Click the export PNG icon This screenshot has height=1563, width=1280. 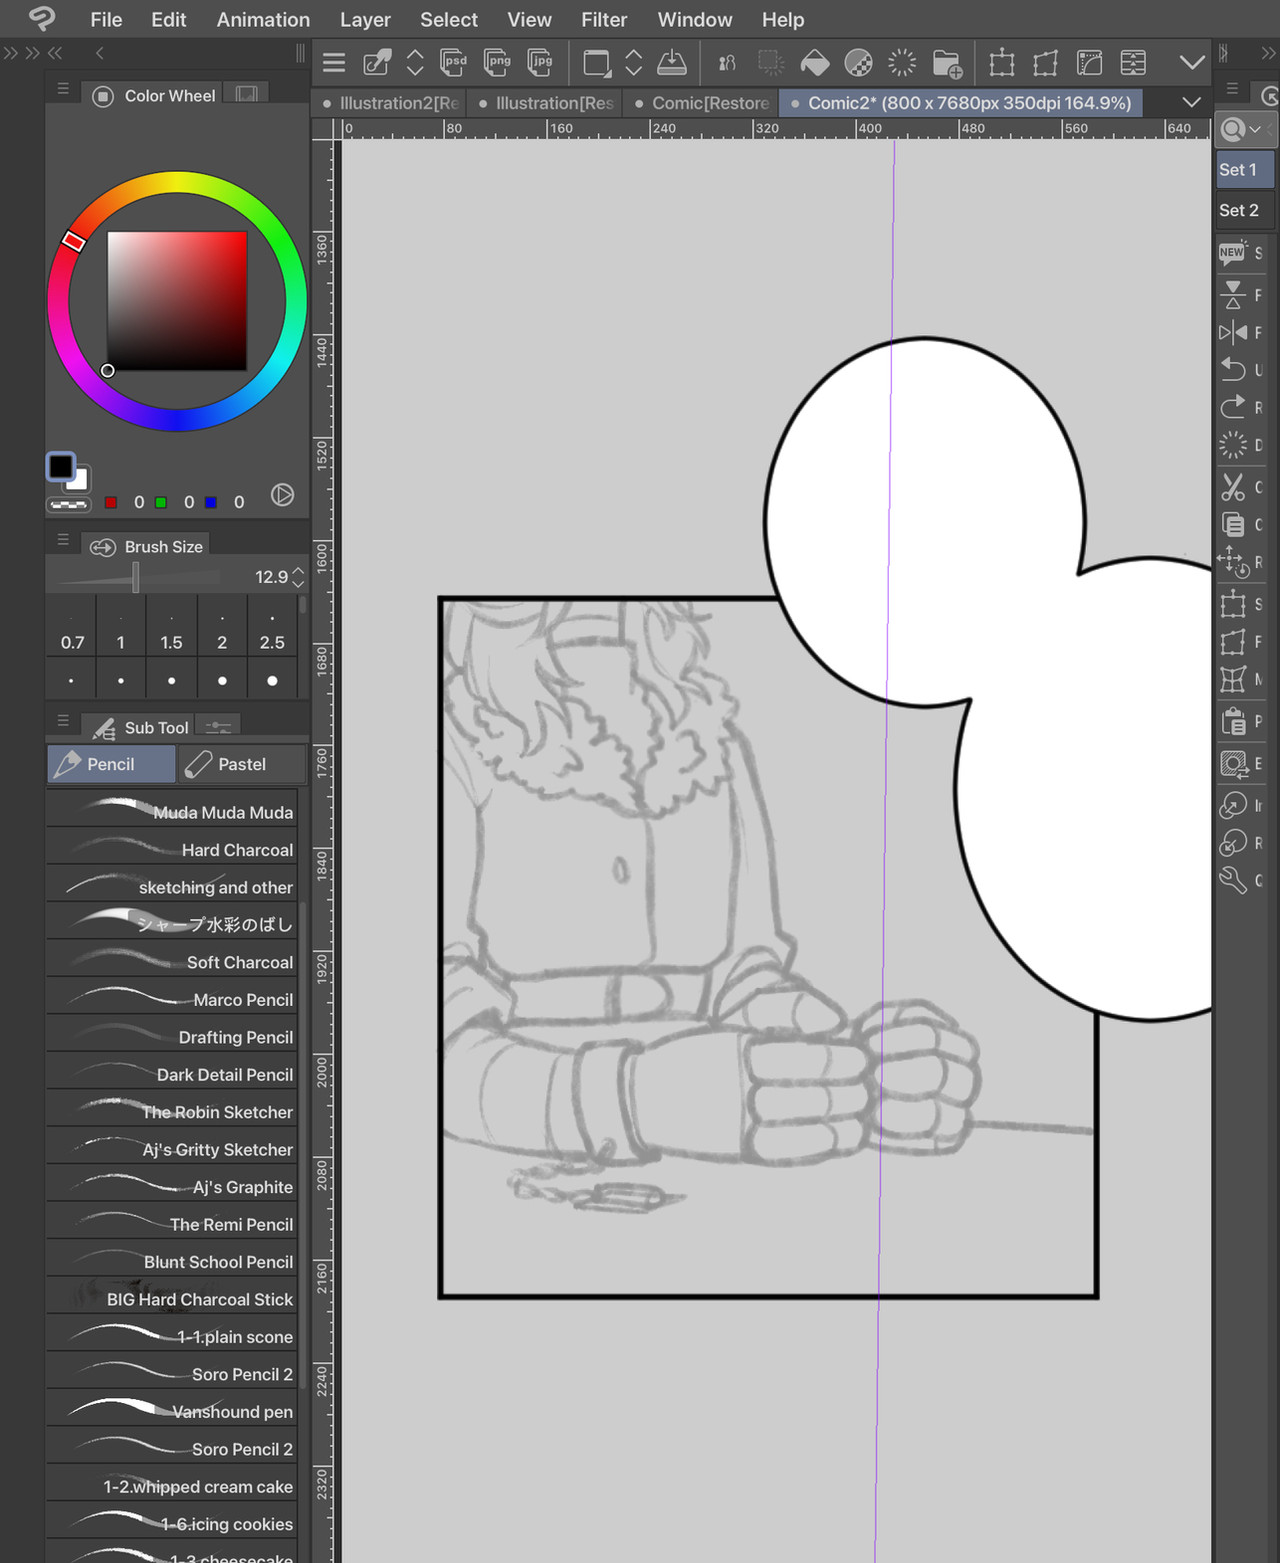497,63
